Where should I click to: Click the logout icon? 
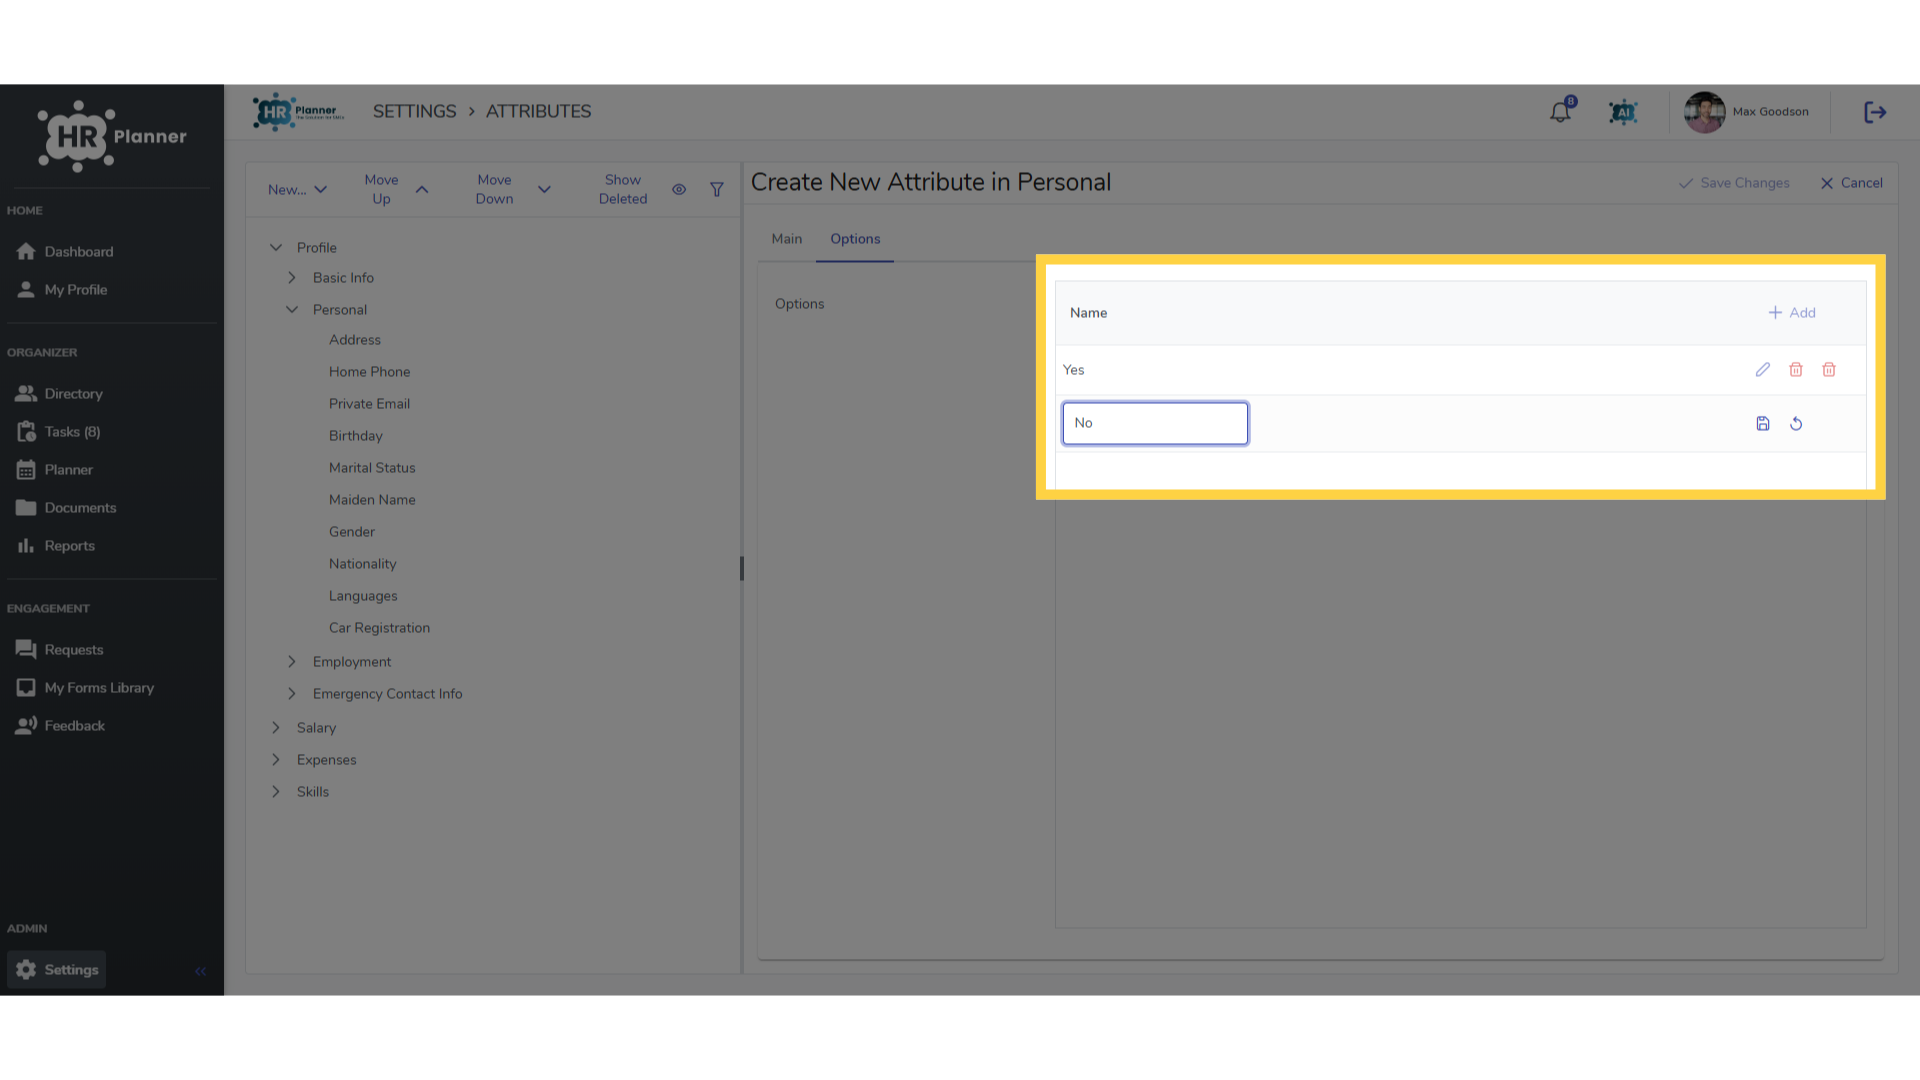point(1875,112)
